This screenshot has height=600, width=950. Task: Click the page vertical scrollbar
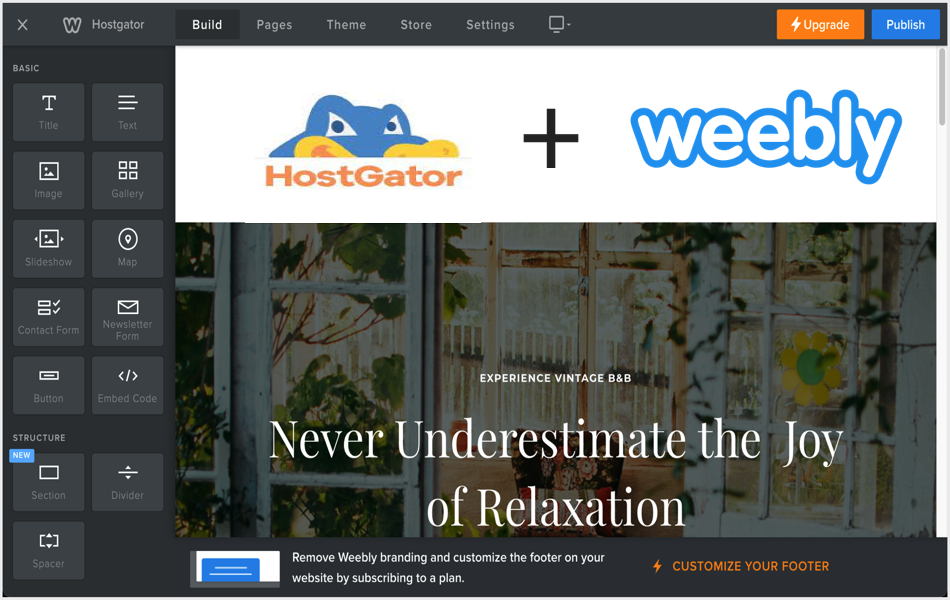coord(942,87)
